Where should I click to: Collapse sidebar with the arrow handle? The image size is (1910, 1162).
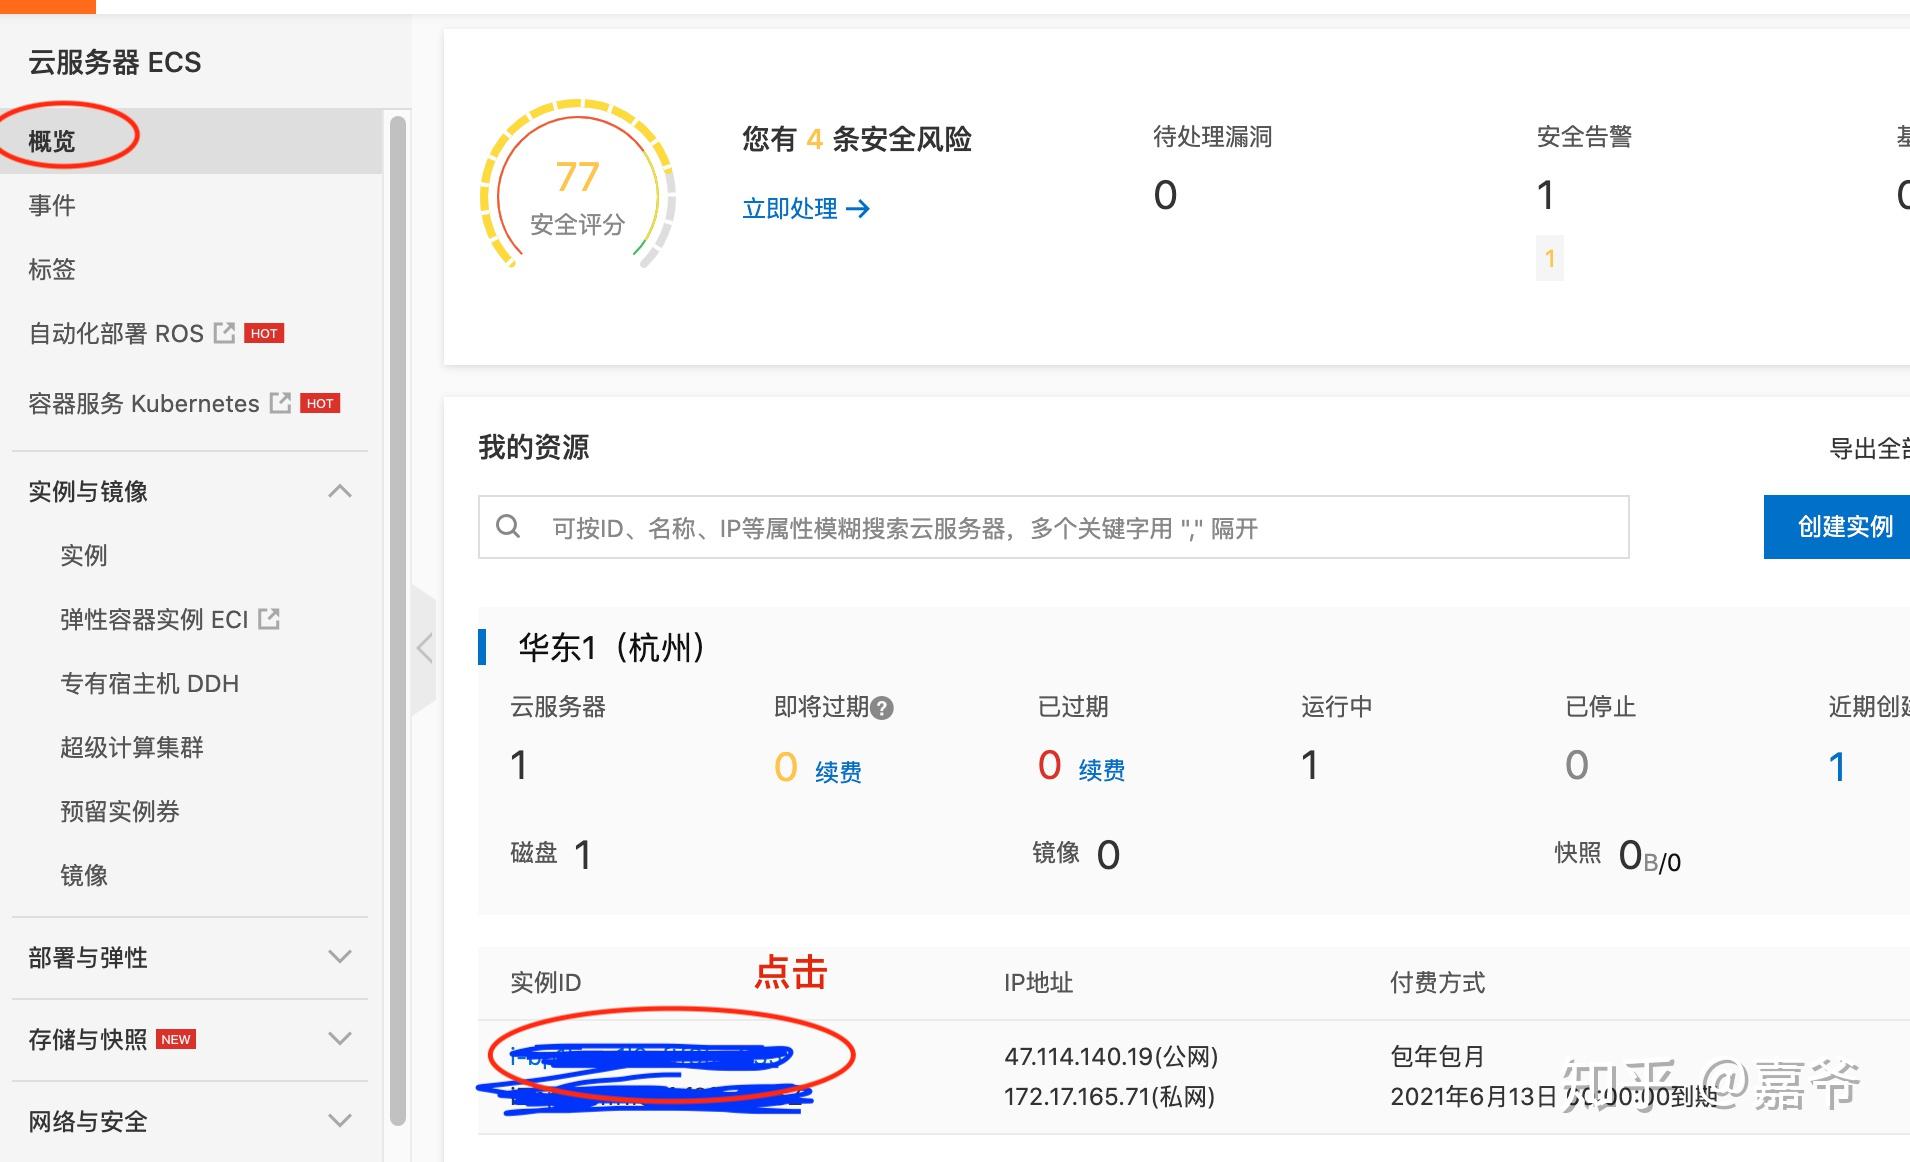coord(424,648)
